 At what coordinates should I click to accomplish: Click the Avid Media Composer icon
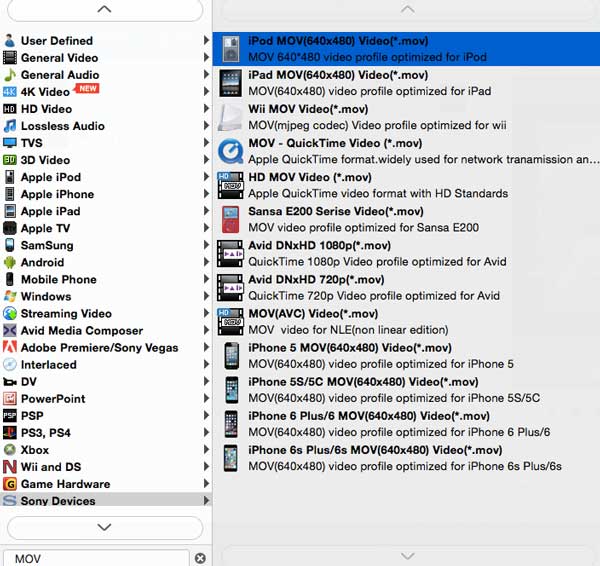10,330
